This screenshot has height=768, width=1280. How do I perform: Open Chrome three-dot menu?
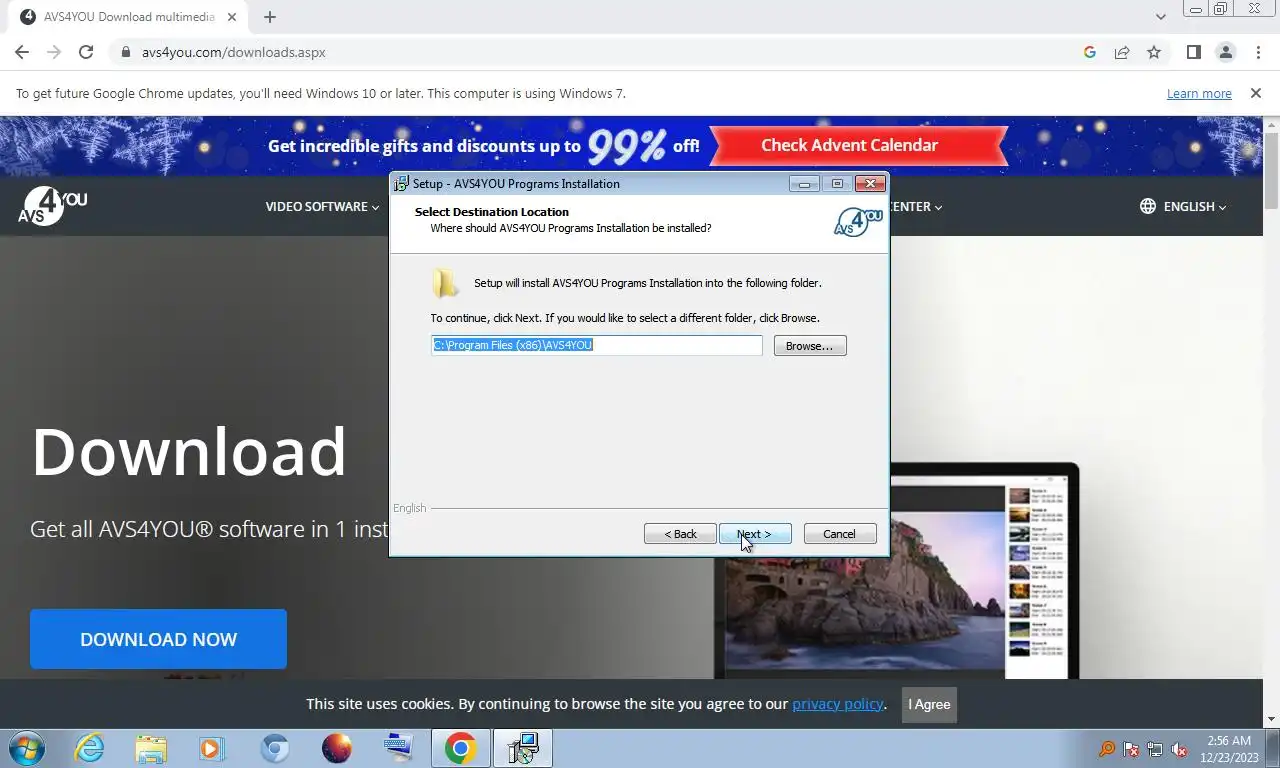1257,52
